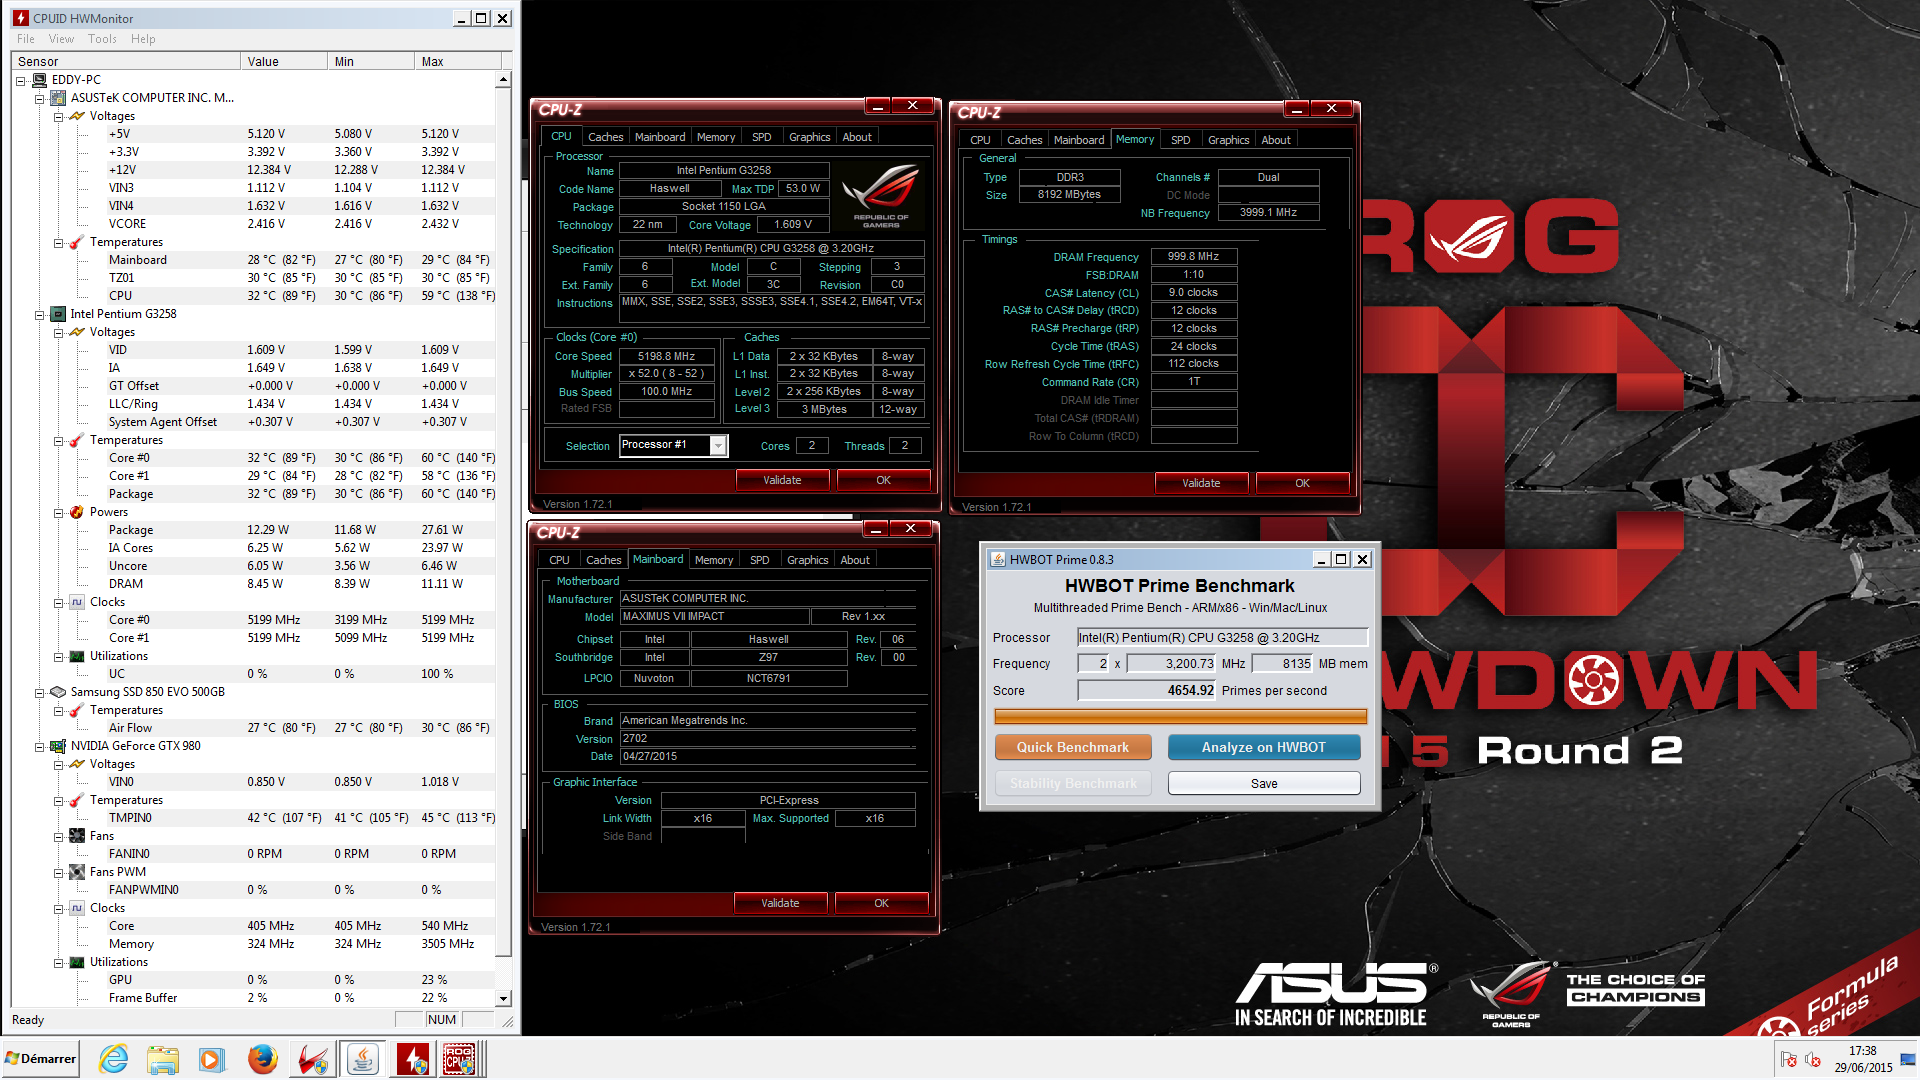1920x1080 pixels.
Task: Click the show desktop monitor icon in tray
Action: coord(1908,1059)
